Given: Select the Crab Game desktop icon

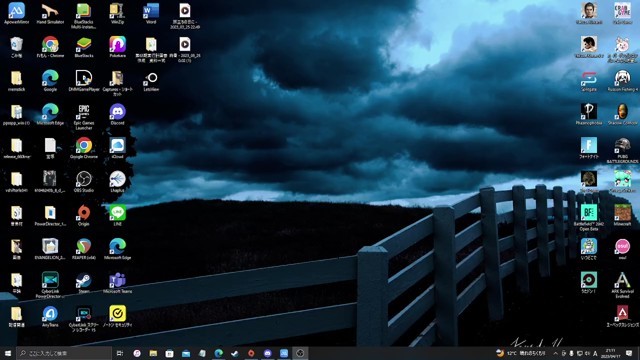Looking at the screenshot, I should (622, 13).
